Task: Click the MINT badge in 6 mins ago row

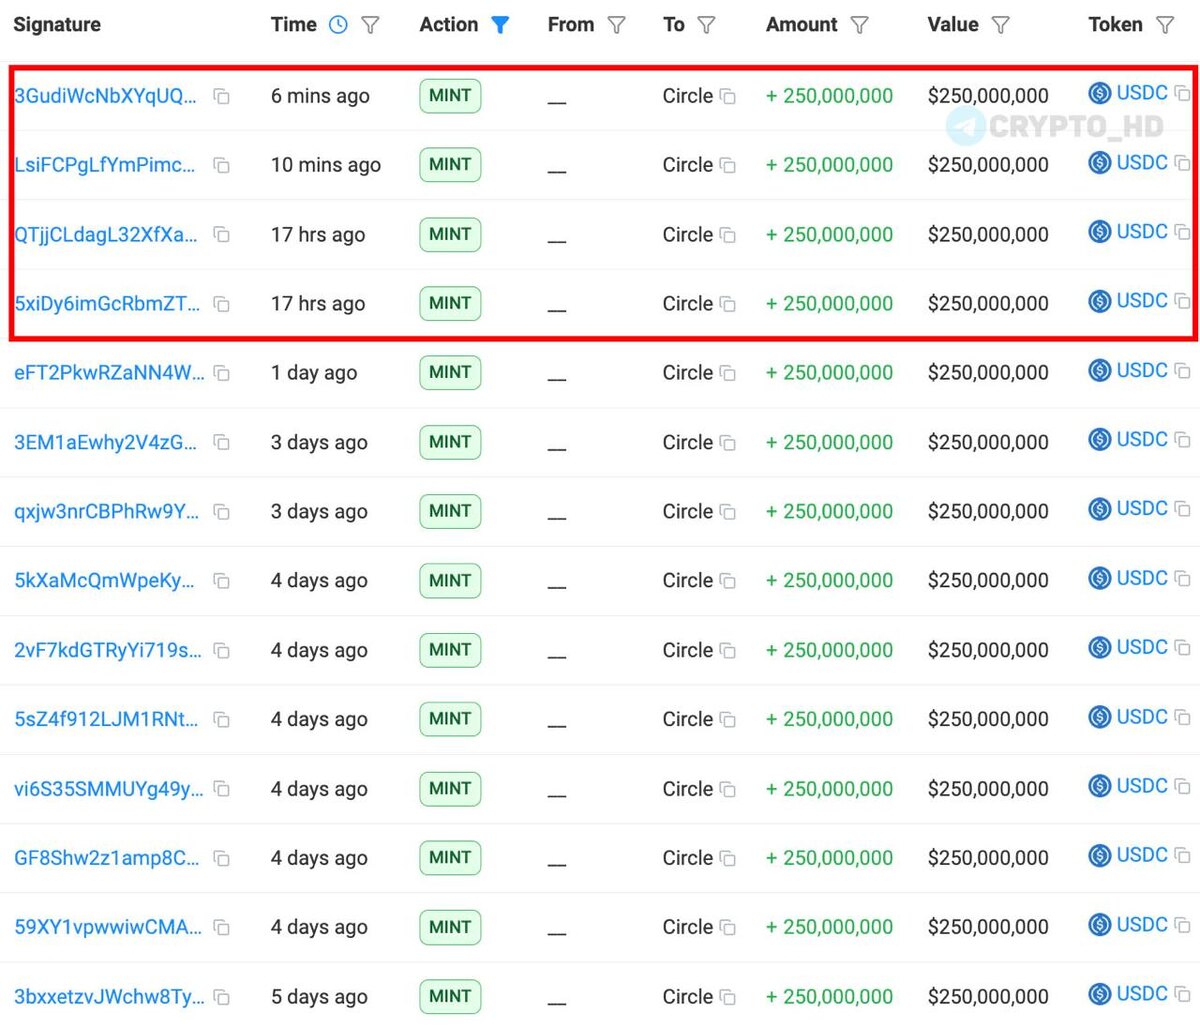Action: tap(450, 96)
